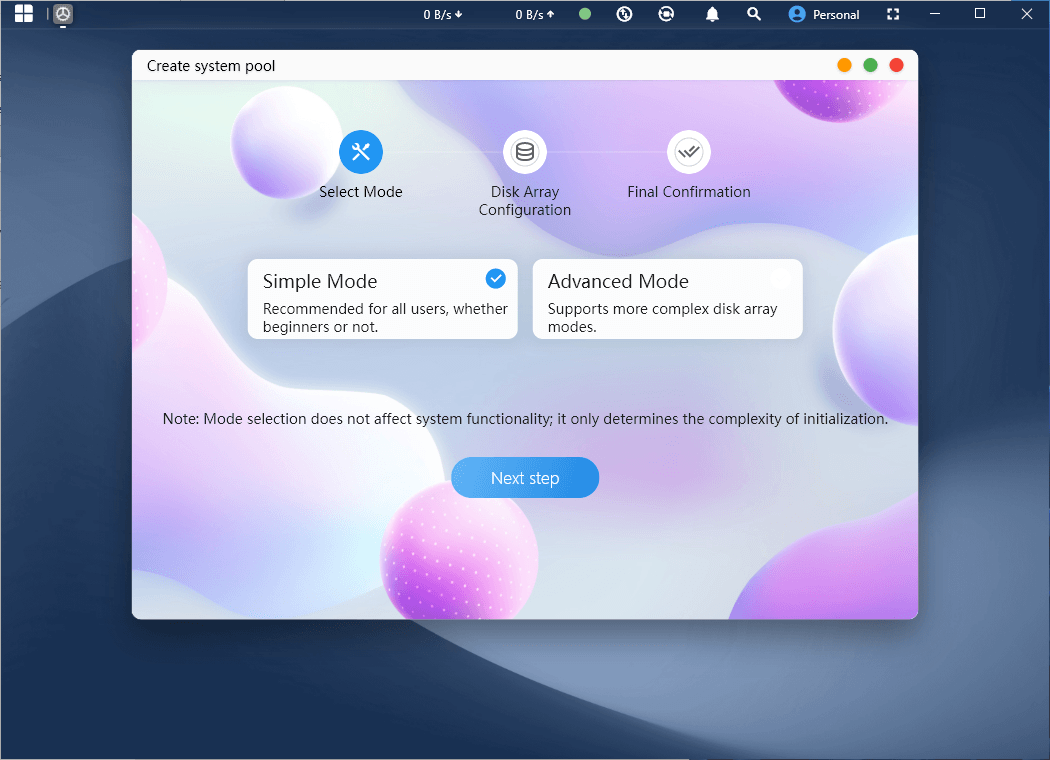This screenshot has height=760, width=1050.
Task: Click the unchecked Advanced Mode indicator circle
Action: pyautogui.click(x=780, y=279)
